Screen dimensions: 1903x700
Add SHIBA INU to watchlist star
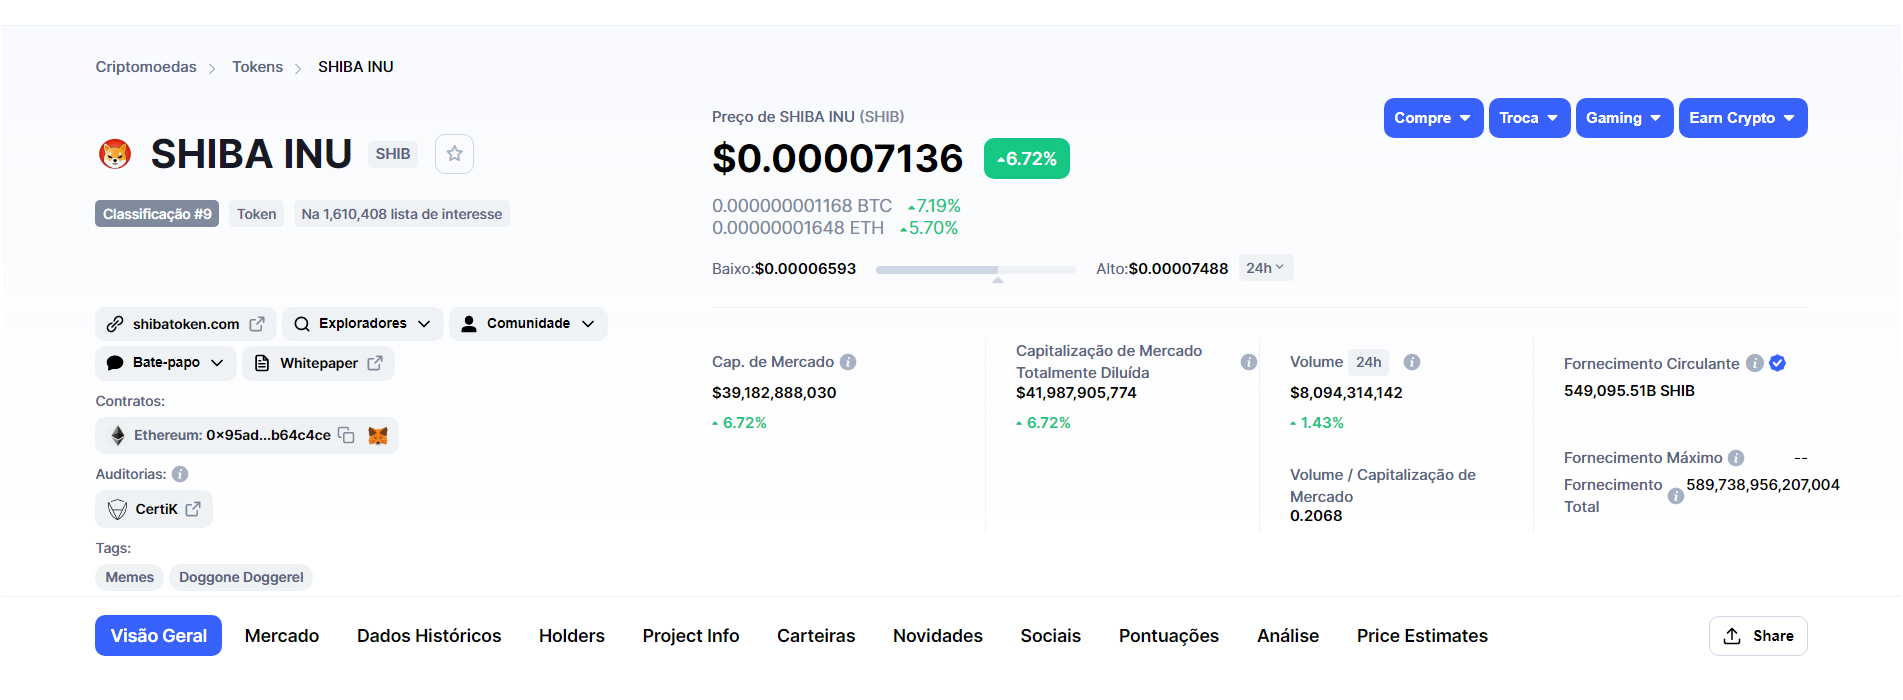tap(454, 154)
